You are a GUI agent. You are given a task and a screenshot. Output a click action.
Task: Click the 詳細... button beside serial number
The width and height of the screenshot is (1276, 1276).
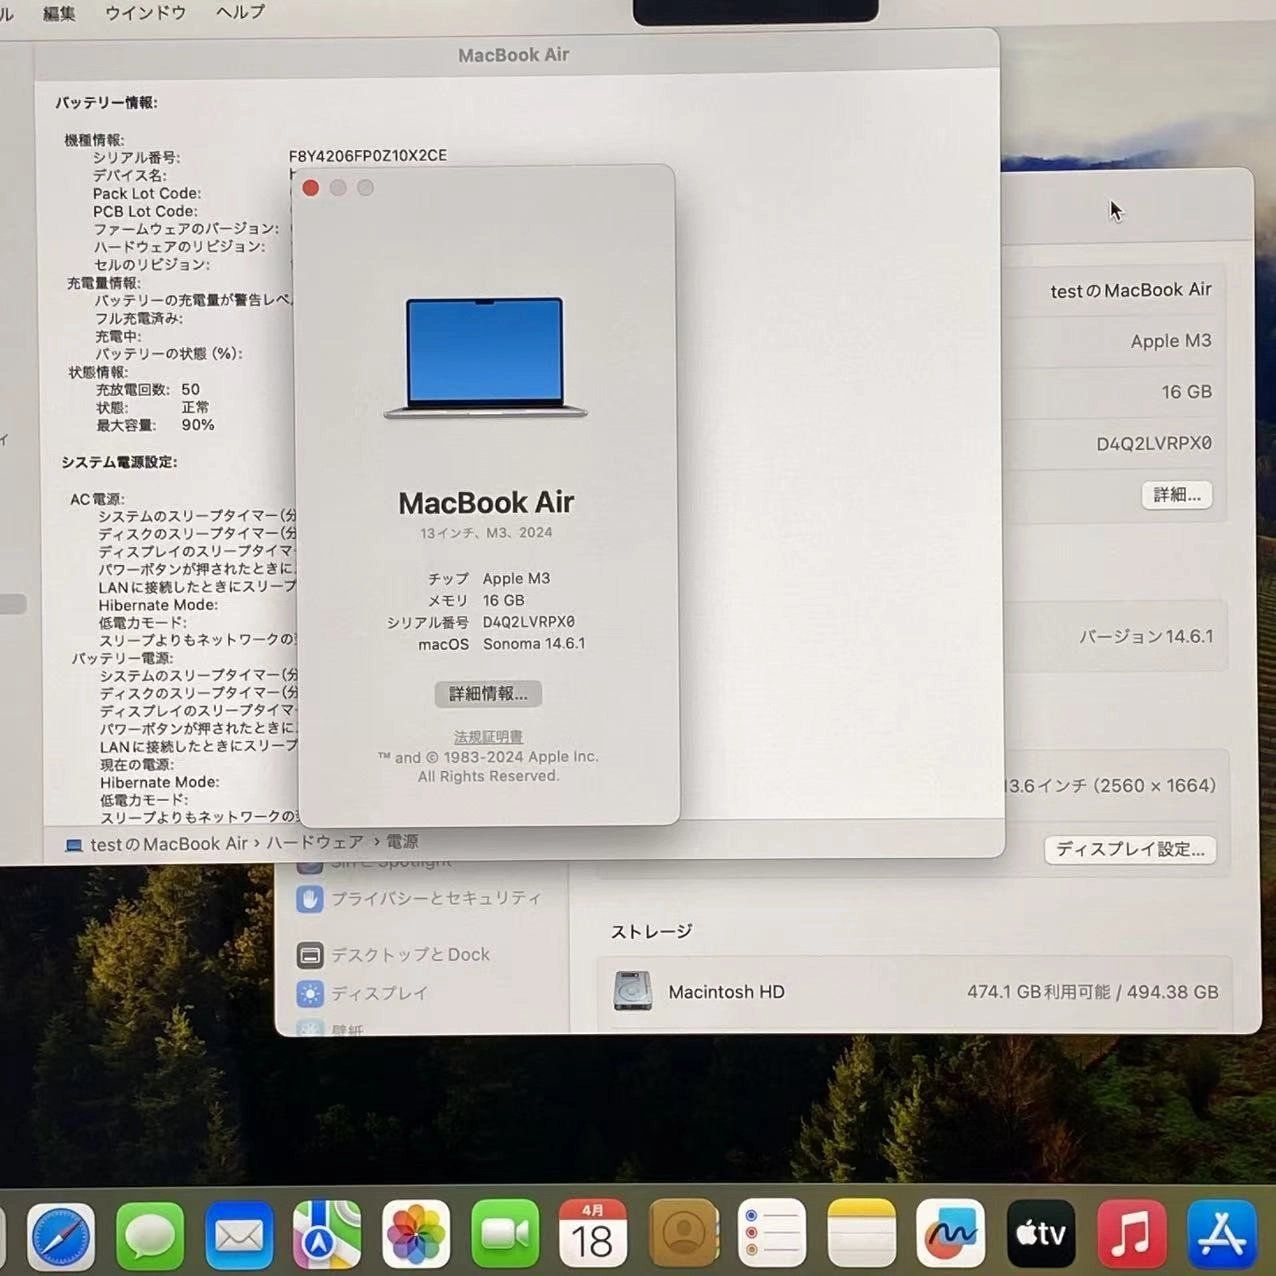[x=1177, y=495]
